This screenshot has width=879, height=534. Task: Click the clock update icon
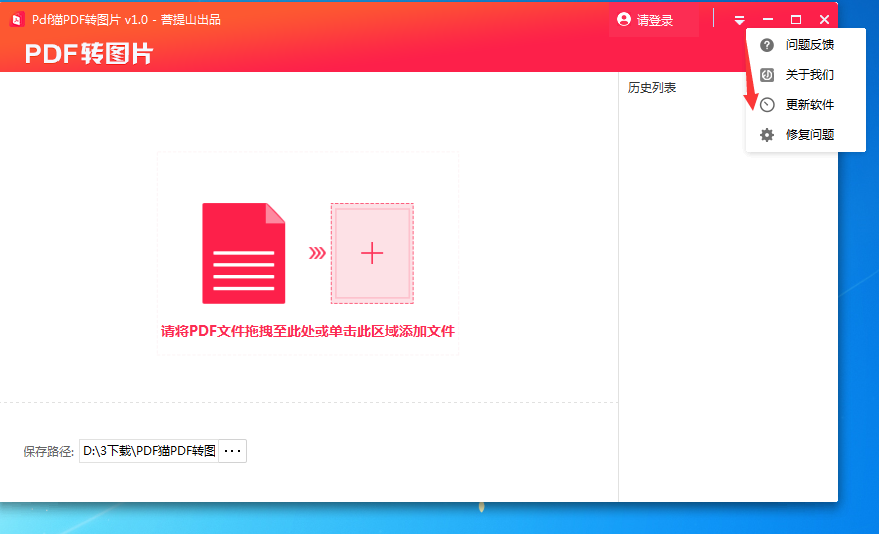point(767,105)
